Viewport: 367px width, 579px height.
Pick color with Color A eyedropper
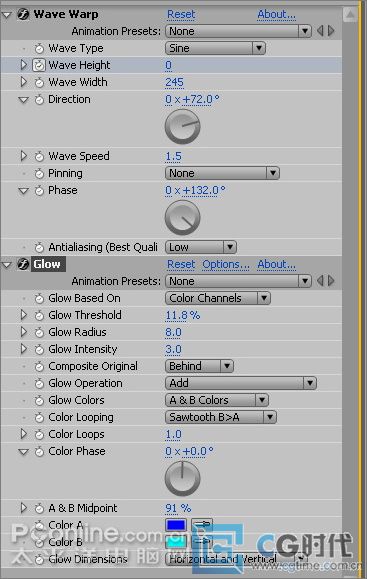point(202,525)
